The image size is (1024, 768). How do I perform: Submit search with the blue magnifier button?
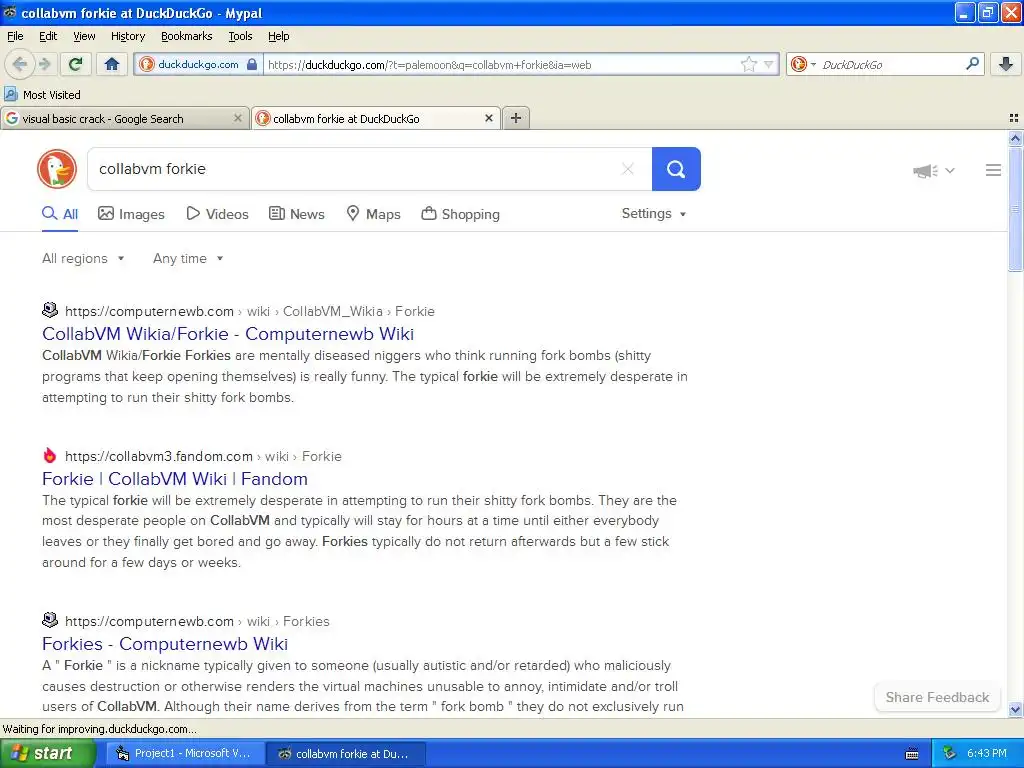(676, 169)
